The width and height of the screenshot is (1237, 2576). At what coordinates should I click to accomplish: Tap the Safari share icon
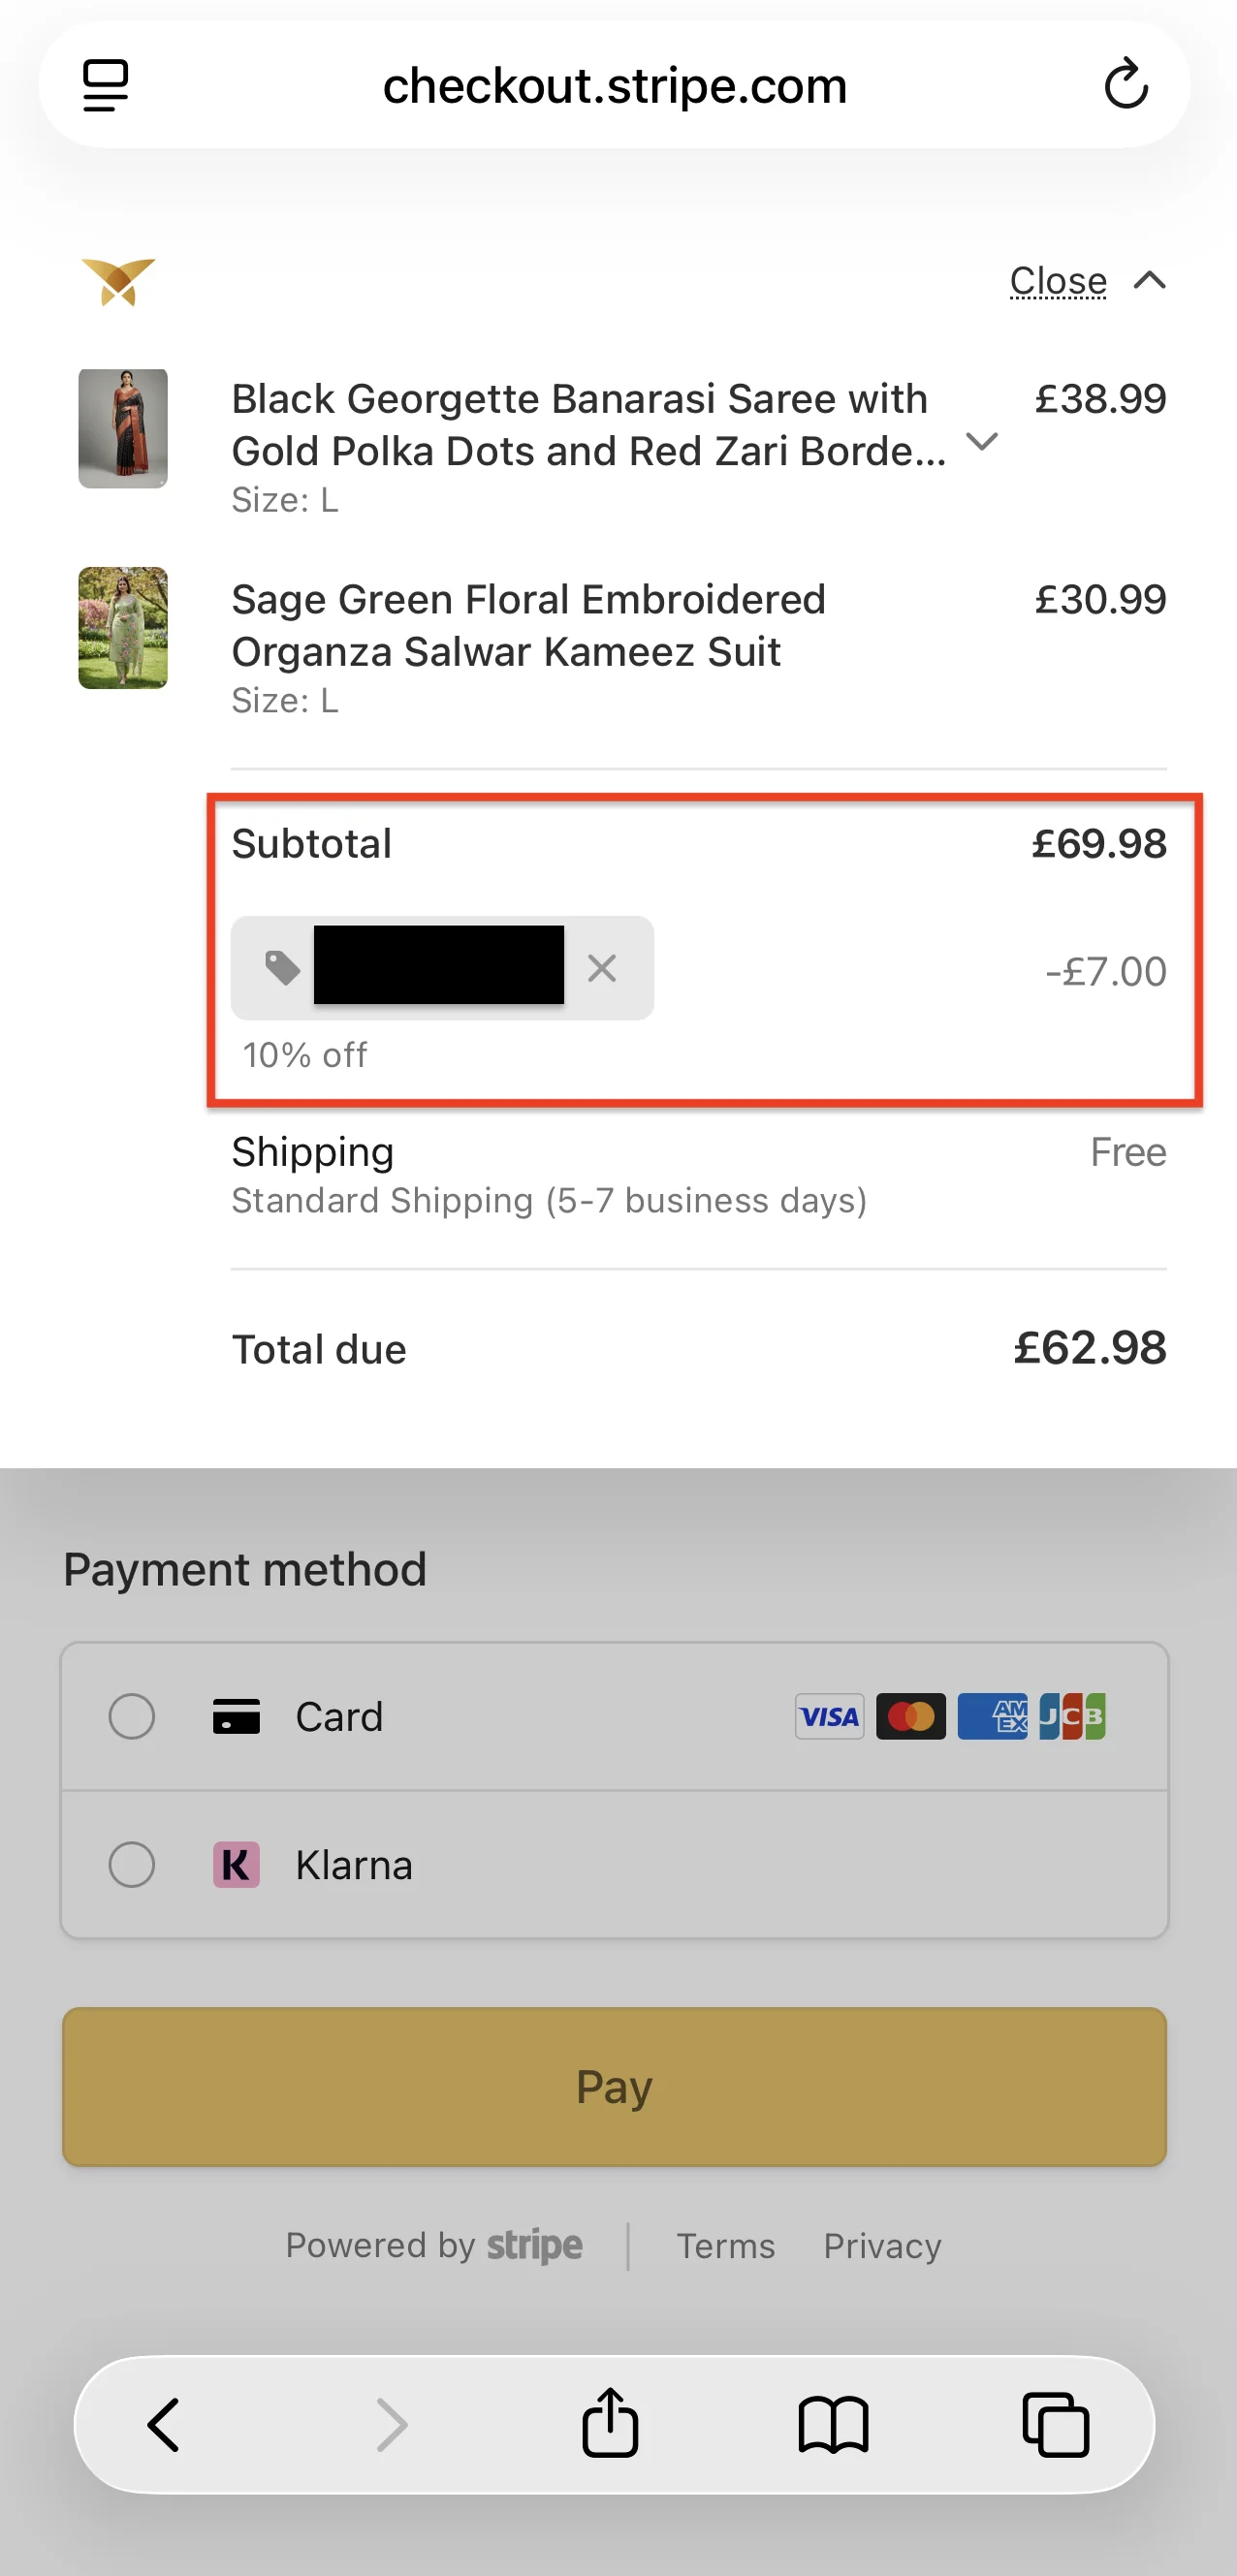tap(611, 2425)
